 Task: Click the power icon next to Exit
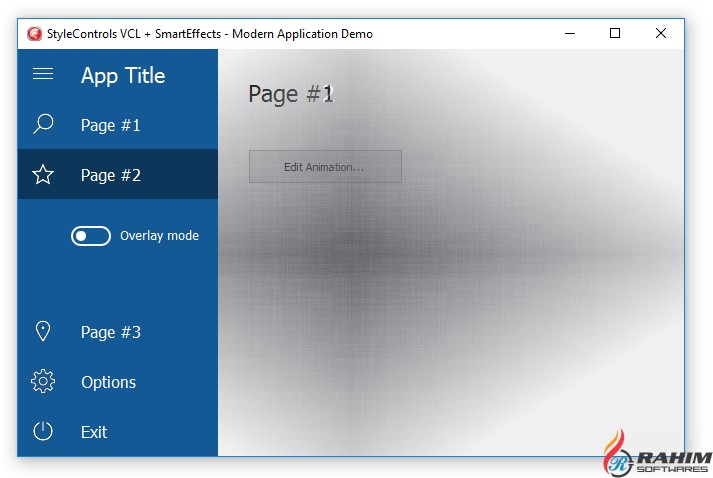pos(43,432)
